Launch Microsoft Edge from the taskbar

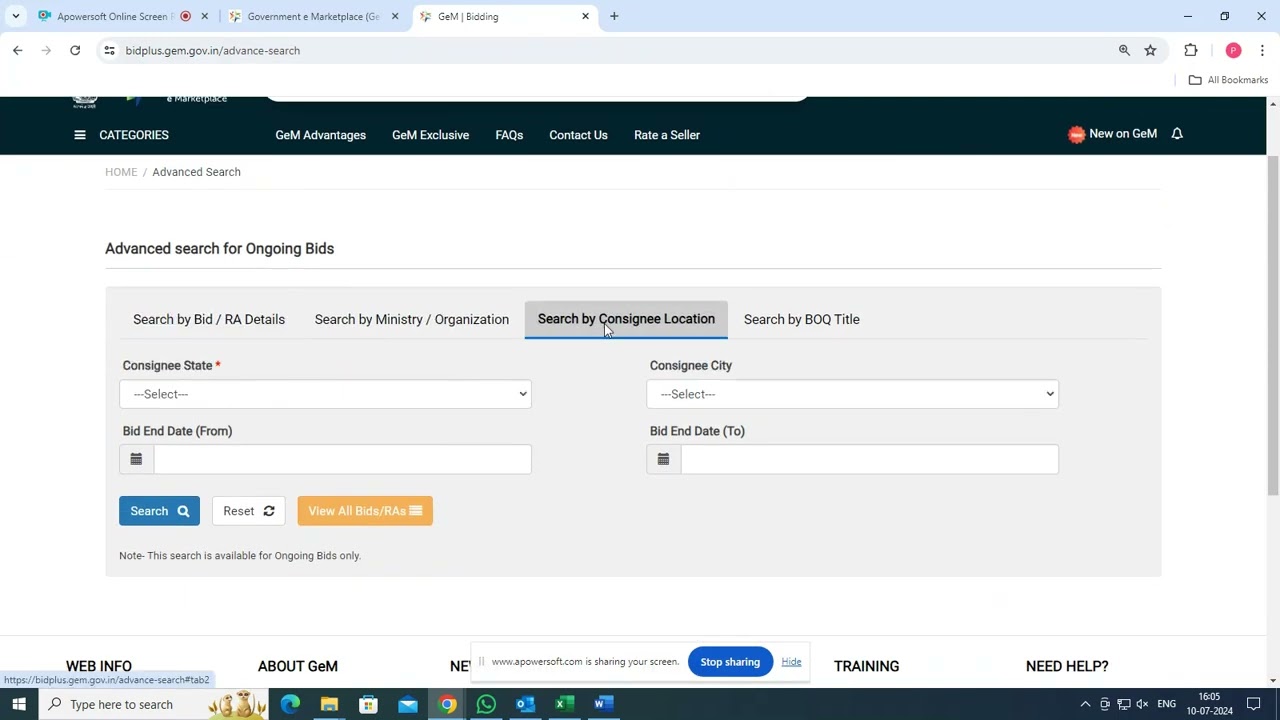290,704
